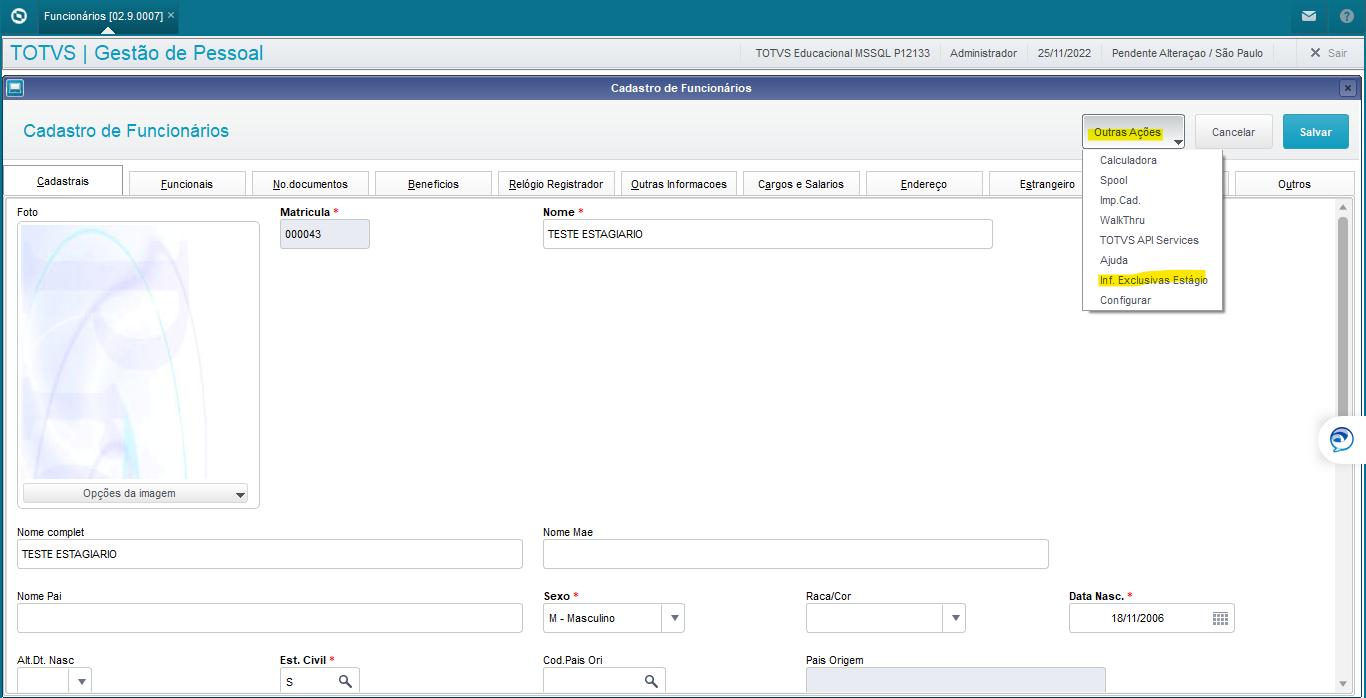Viewport: 1366px width, 698px height.
Task: Switch to the Outros tab
Action: tap(1294, 184)
